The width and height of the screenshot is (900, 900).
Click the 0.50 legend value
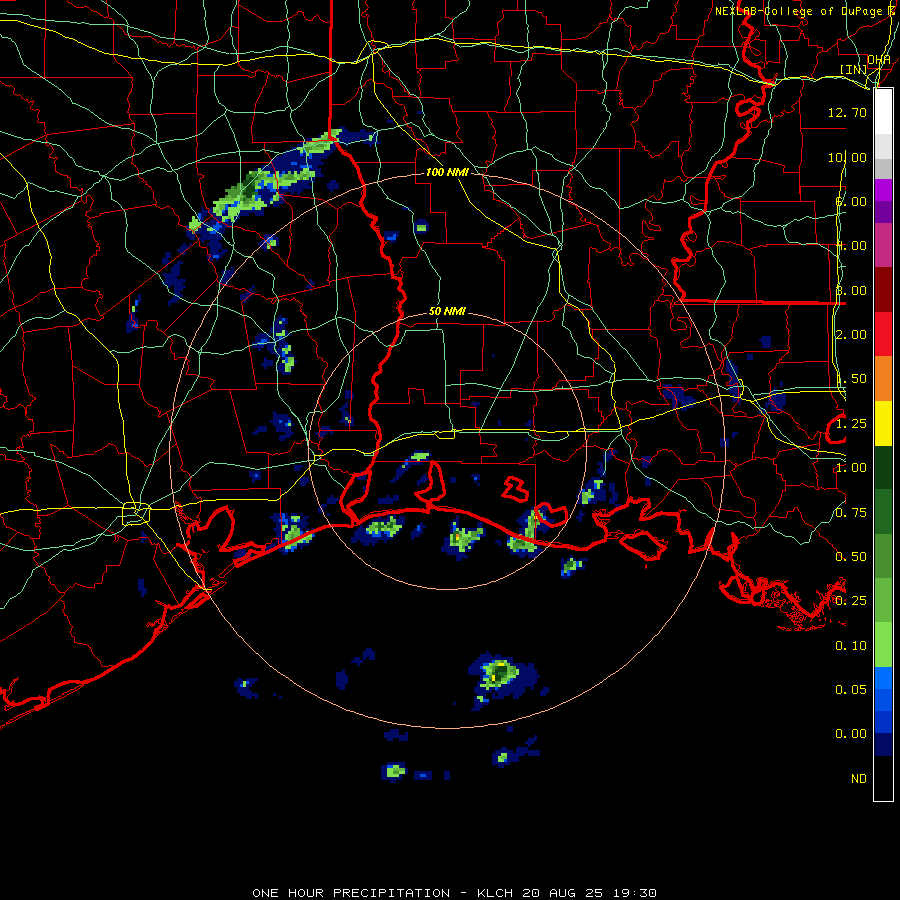point(851,557)
